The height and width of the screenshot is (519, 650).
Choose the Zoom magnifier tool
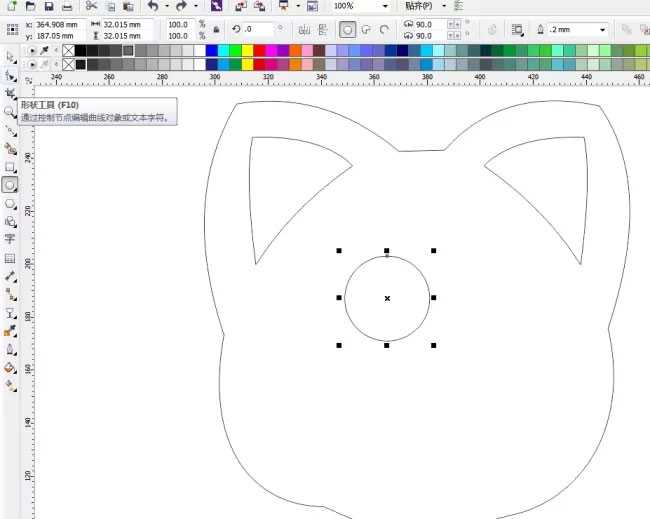(x=10, y=112)
